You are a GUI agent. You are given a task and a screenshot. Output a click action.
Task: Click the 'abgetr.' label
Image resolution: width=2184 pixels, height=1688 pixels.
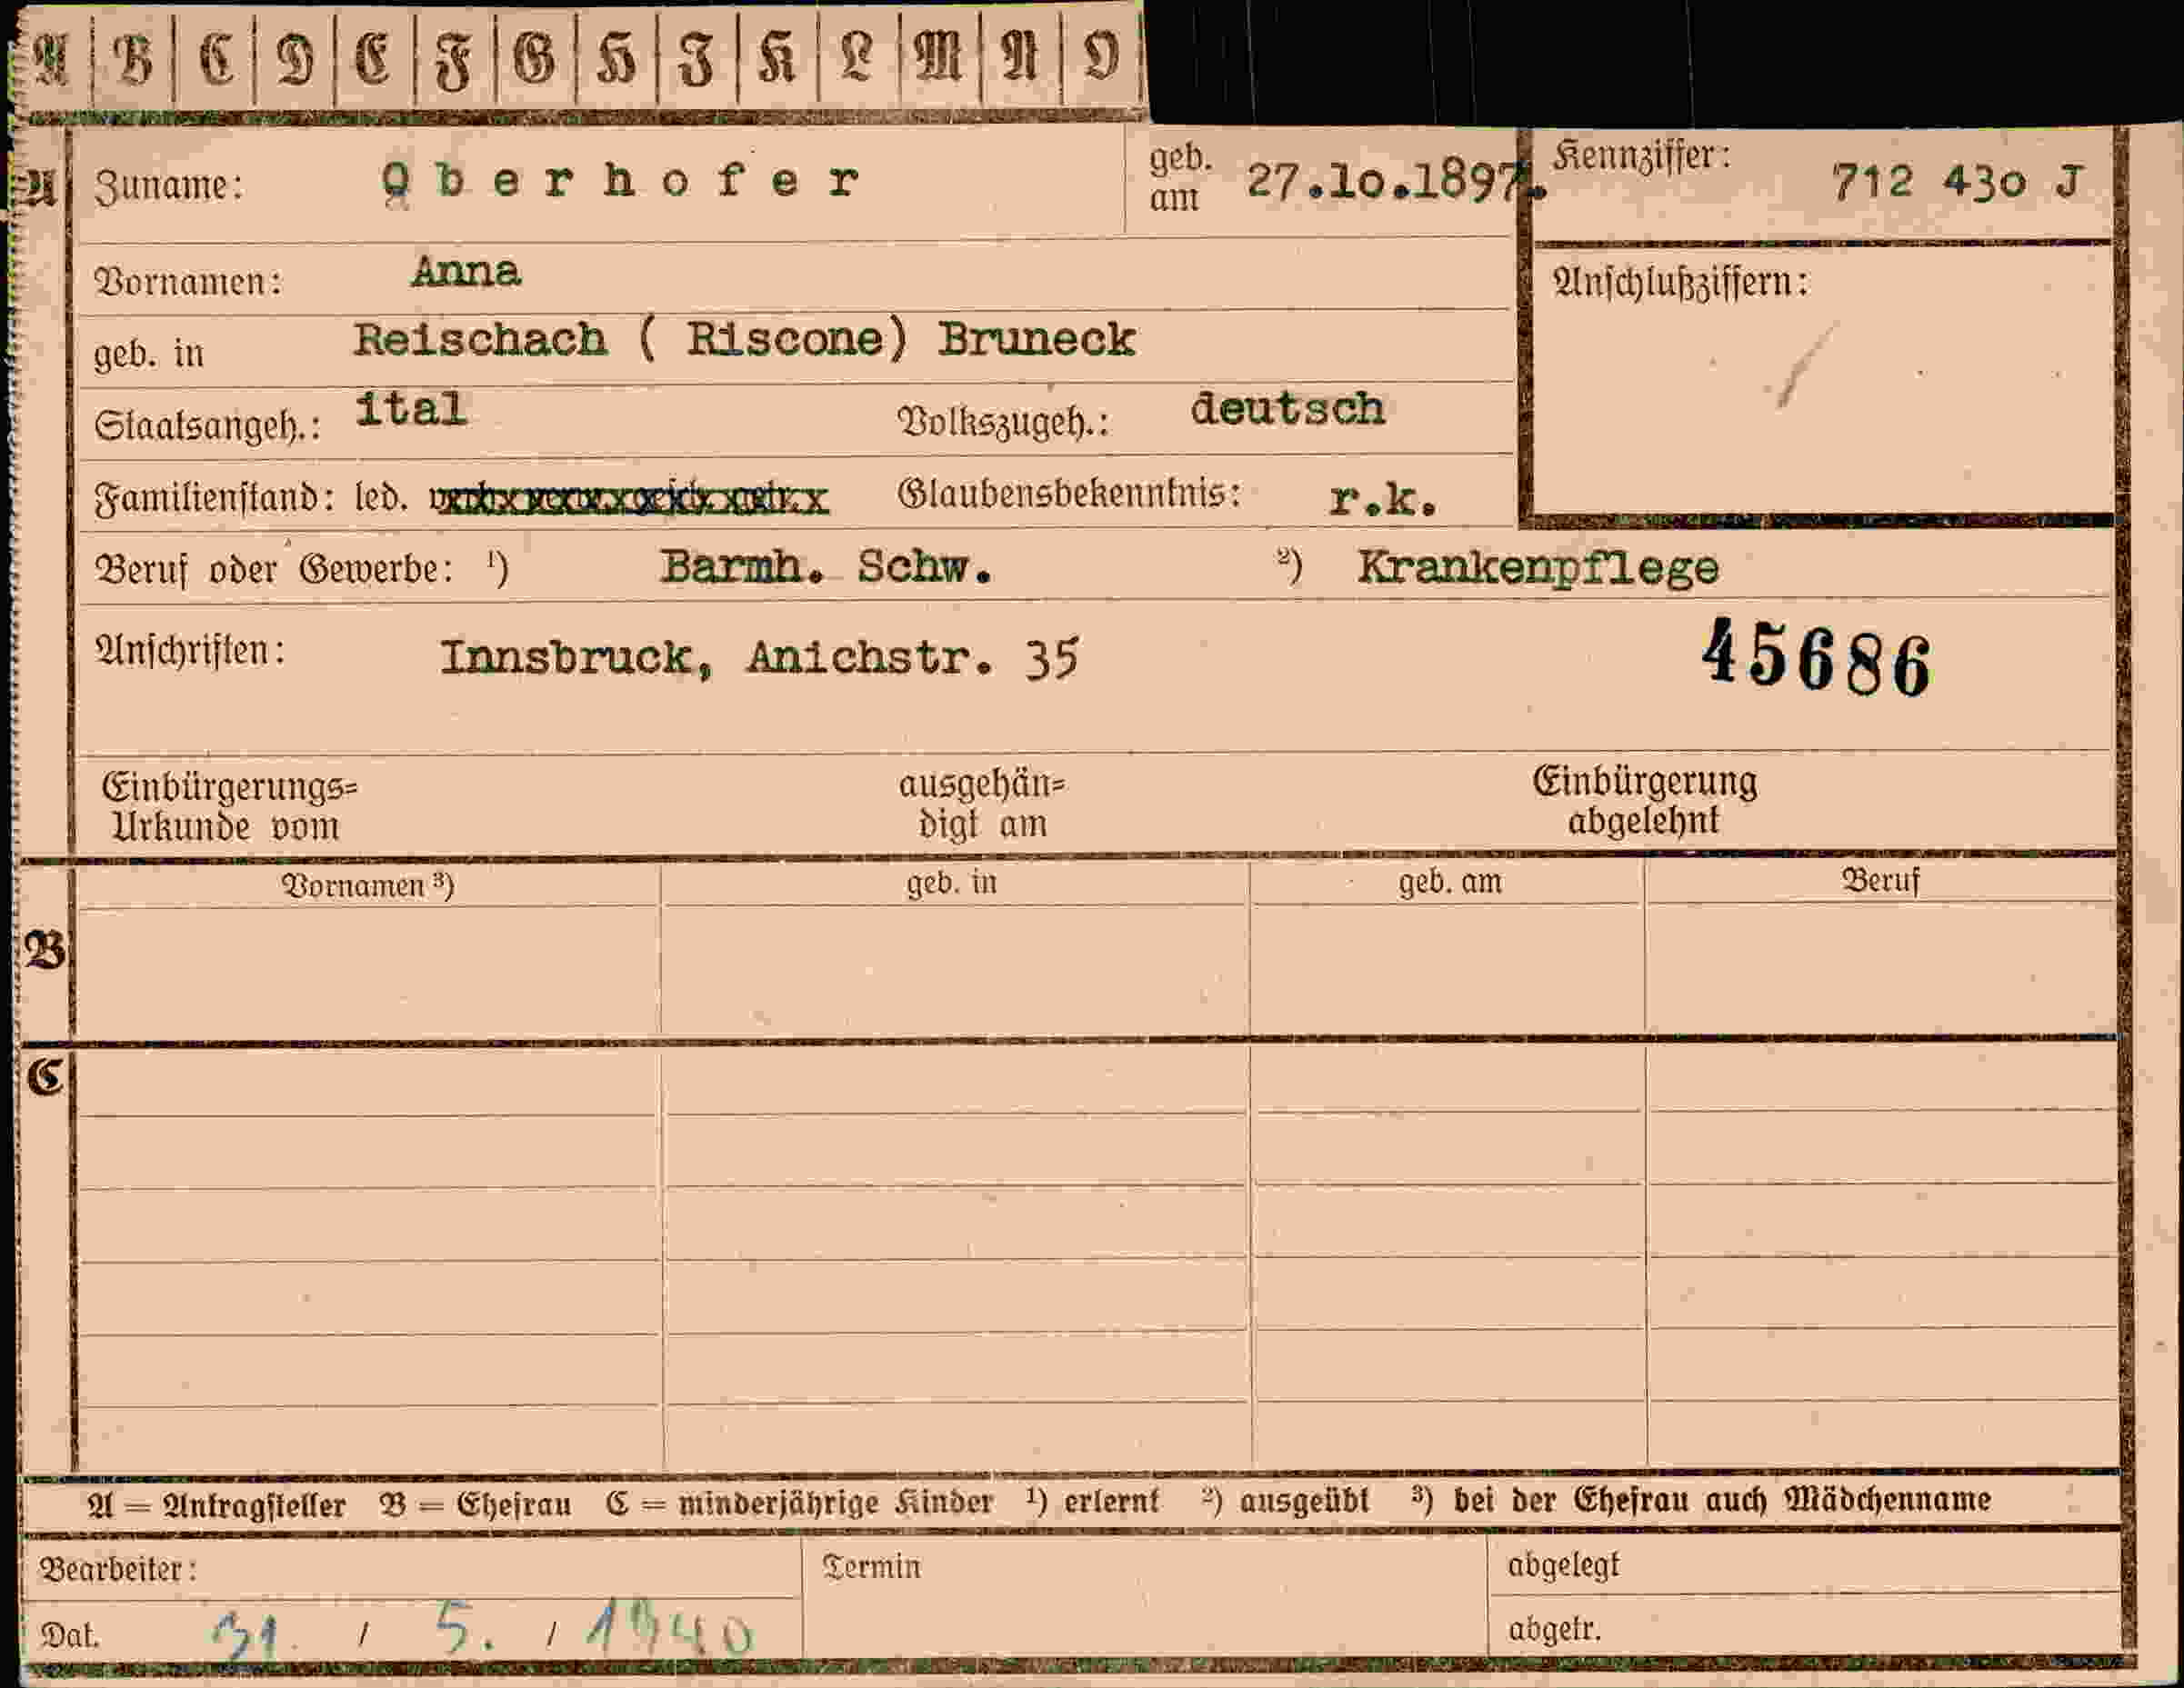point(1554,1630)
